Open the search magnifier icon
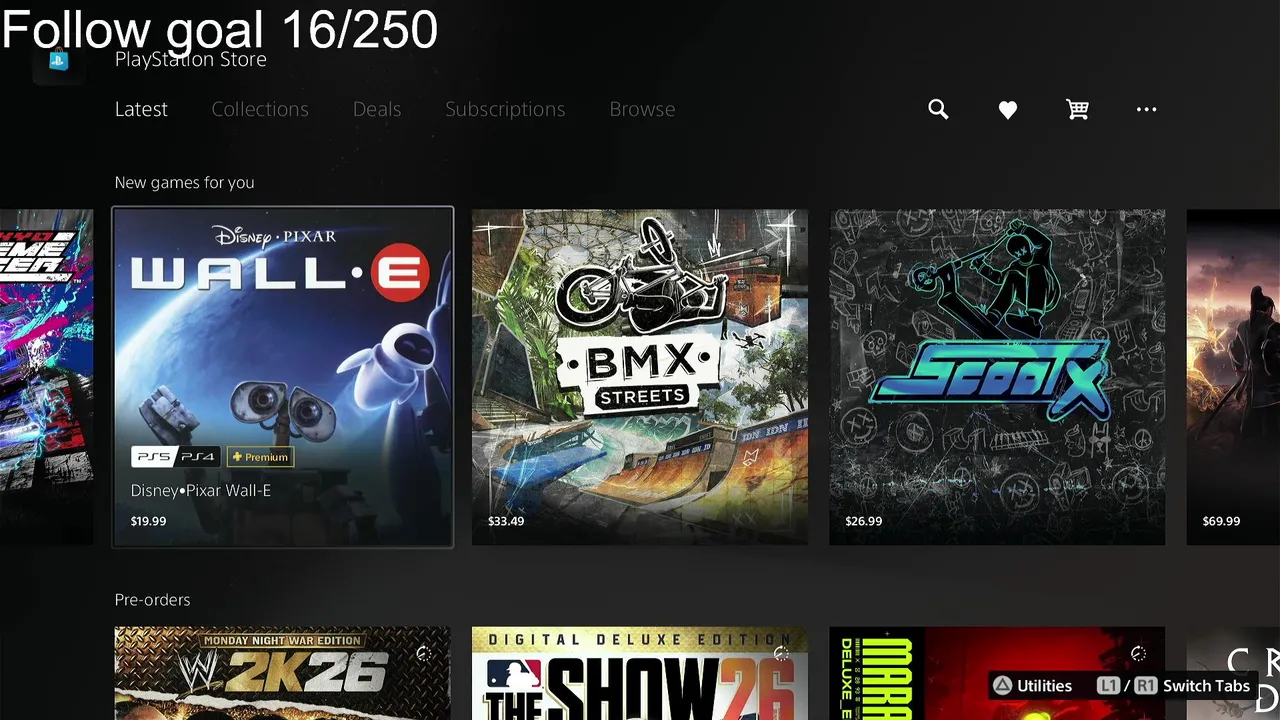The width and height of the screenshot is (1280, 720). (938, 109)
